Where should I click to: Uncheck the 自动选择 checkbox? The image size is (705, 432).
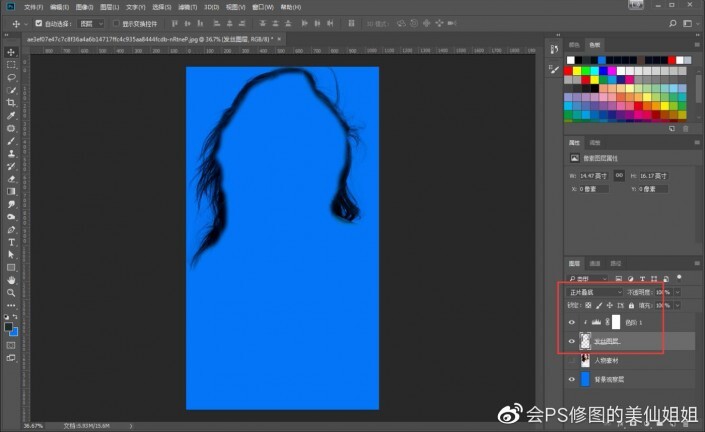pyautogui.click(x=39, y=22)
